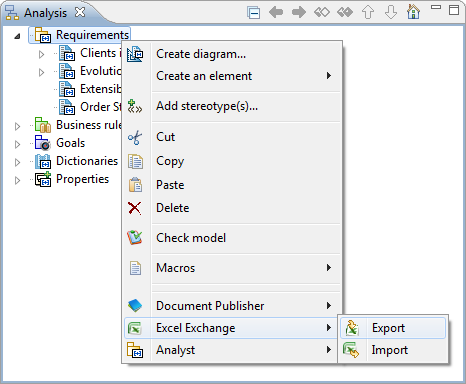Select the Requirements folder in tree
This screenshot has height=384, width=466.
92,35
